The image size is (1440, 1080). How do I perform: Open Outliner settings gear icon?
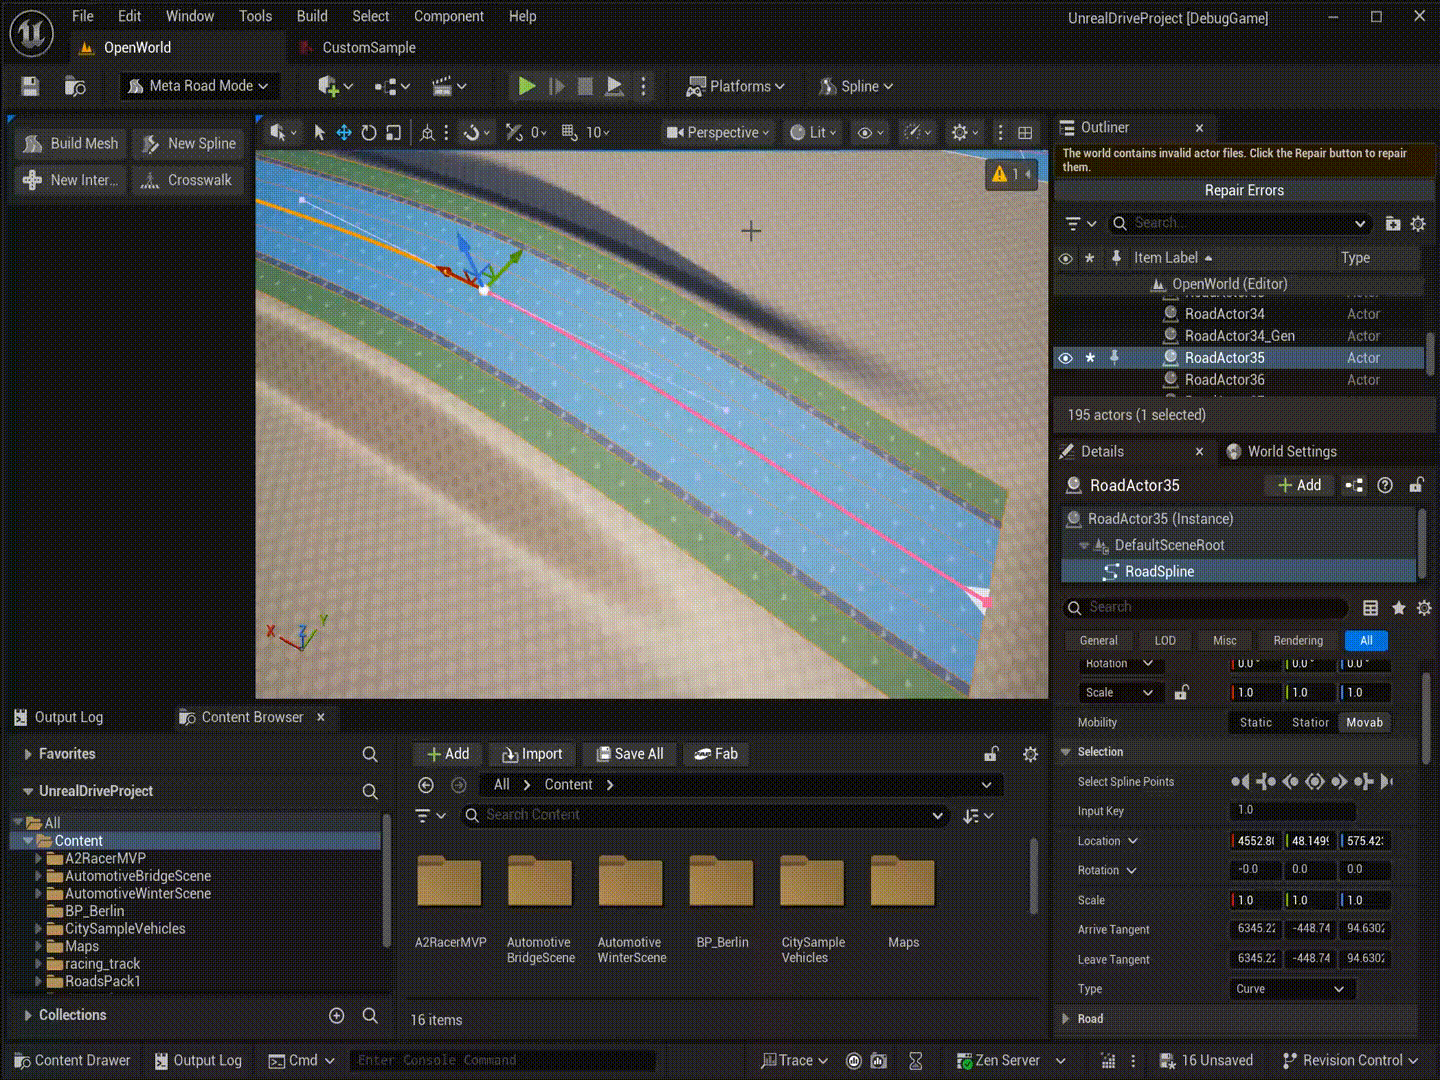point(1418,224)
